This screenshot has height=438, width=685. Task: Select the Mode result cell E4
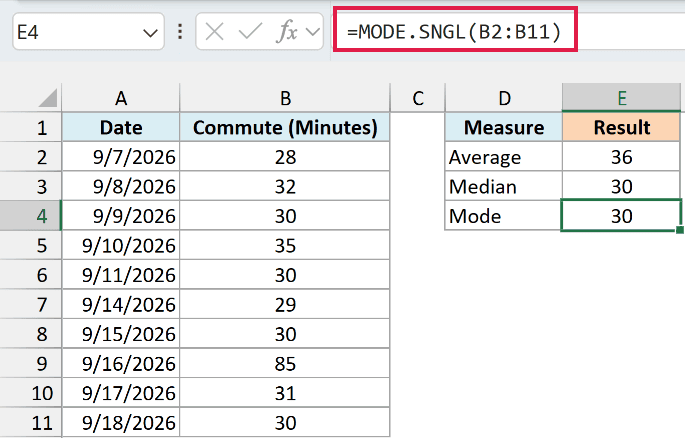(x=621, y=216)
